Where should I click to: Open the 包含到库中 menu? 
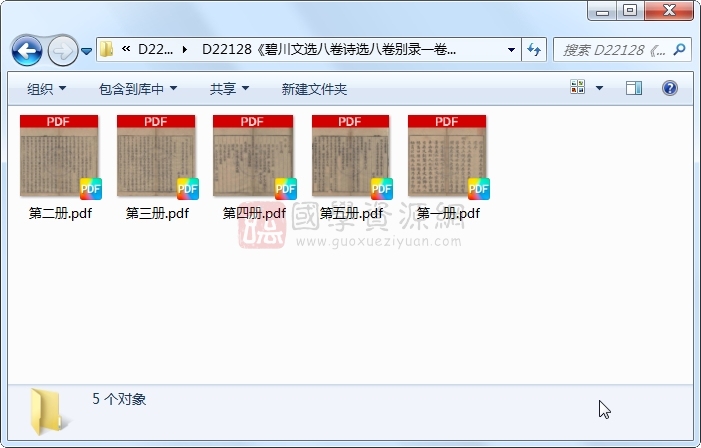tap(138, 89)
